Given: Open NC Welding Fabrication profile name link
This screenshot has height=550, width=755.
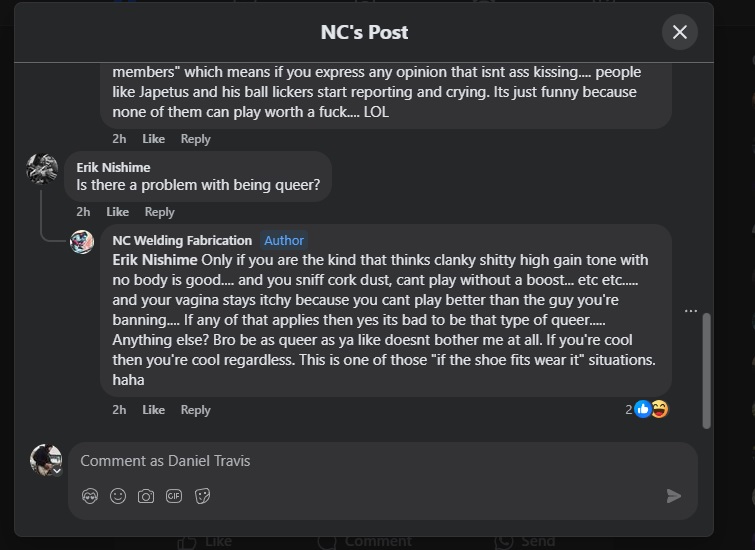Looking at the screenshot, I should pos(182,240).
